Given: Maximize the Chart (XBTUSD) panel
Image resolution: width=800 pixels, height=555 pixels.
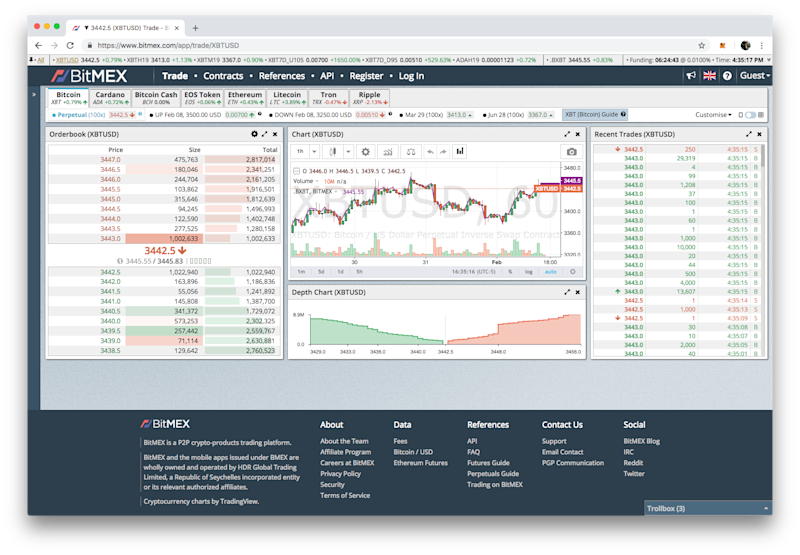Looking at the screenshot, I should 567,134.
